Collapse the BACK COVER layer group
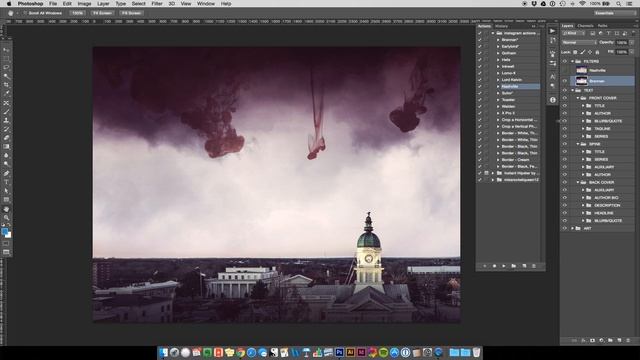Screen dimensions: 640x360 pos(578,182)
